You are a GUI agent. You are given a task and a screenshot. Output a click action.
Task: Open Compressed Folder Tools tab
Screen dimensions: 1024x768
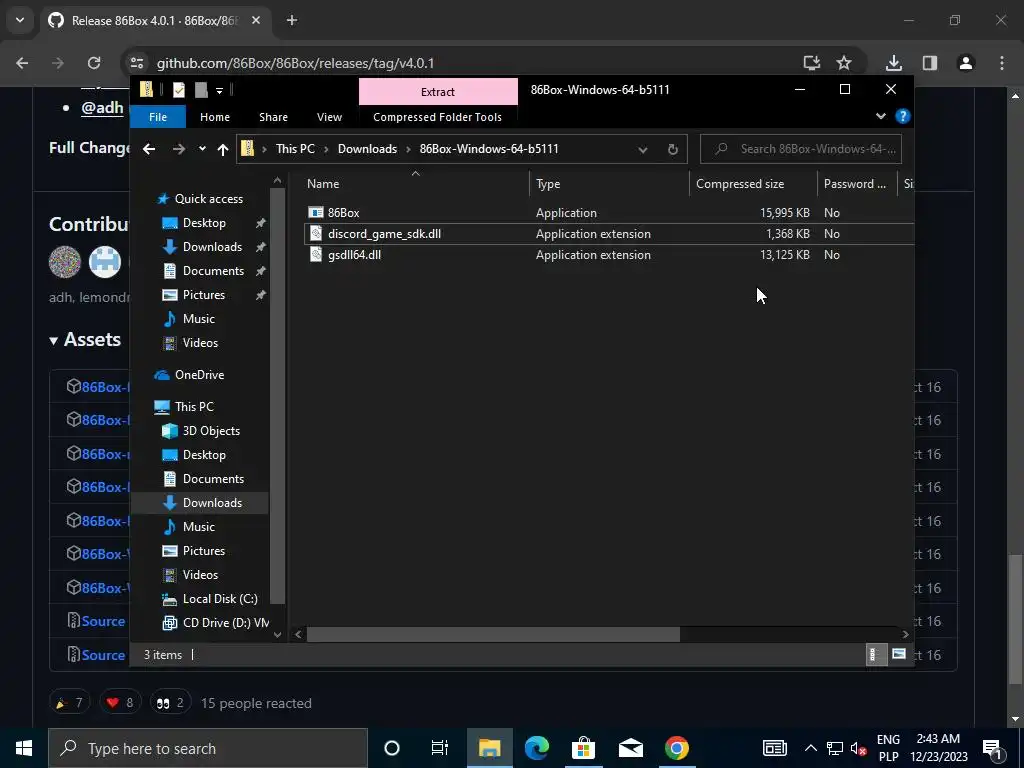[438, 117]
